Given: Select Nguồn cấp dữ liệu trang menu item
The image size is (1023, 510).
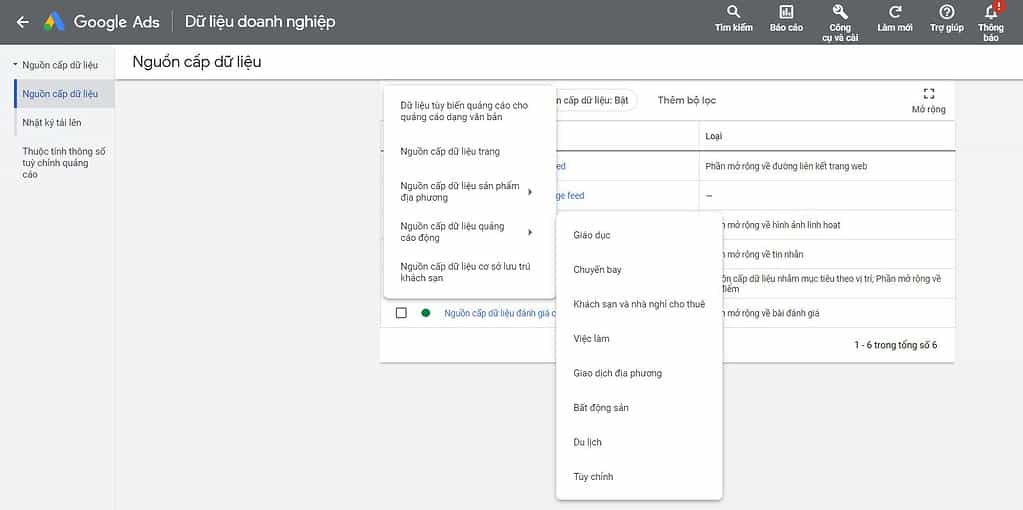Looking at the screenshot, I should coord(470,152).
